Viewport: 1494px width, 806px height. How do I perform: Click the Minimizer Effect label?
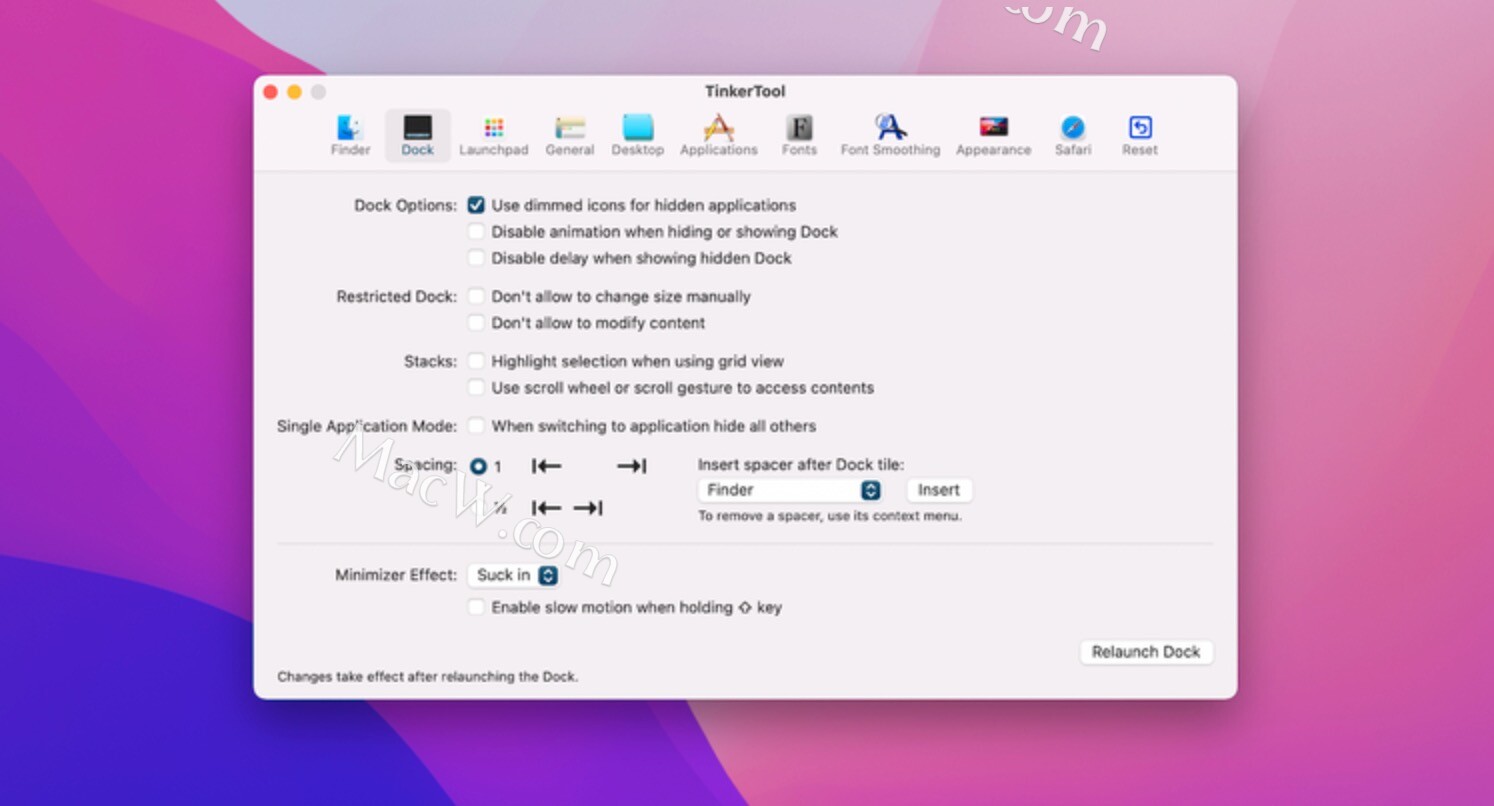pyautogui.click(x=396, y=575)
